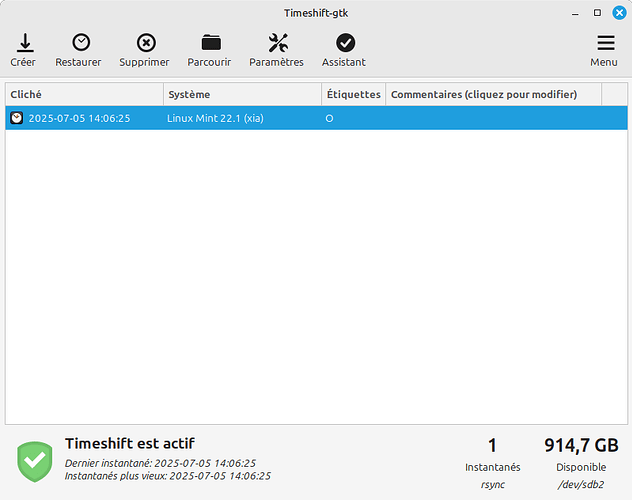Browse snapshot with the Parcourir folder icon

tap(211, 42)
